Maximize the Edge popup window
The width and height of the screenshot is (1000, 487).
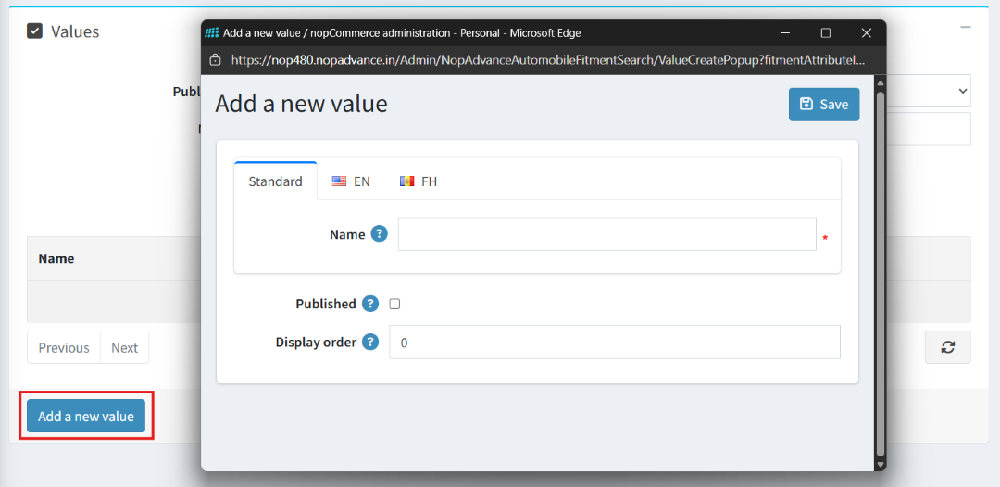click(x=826, y=33)
